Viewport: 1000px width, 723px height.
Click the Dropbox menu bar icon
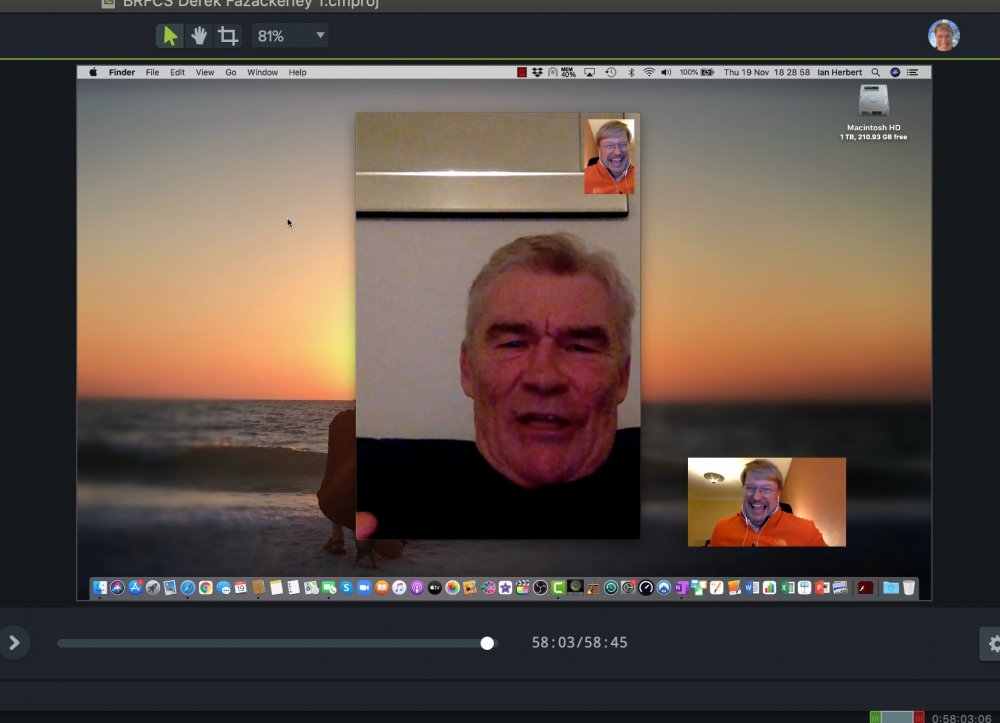coord(537,73)
